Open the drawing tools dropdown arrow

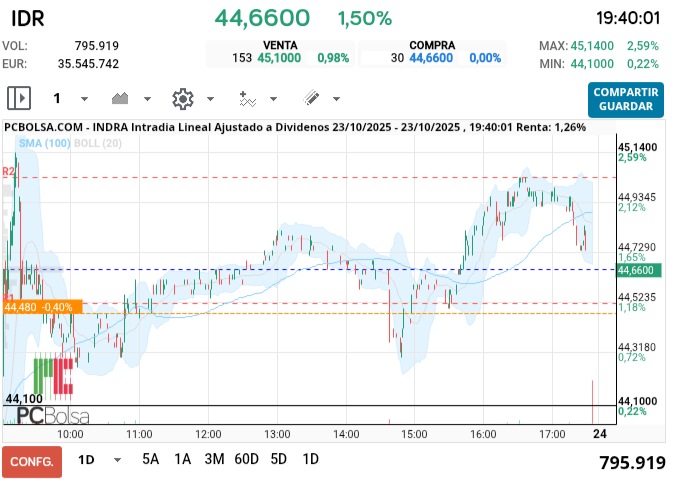[x=336, y=99]
